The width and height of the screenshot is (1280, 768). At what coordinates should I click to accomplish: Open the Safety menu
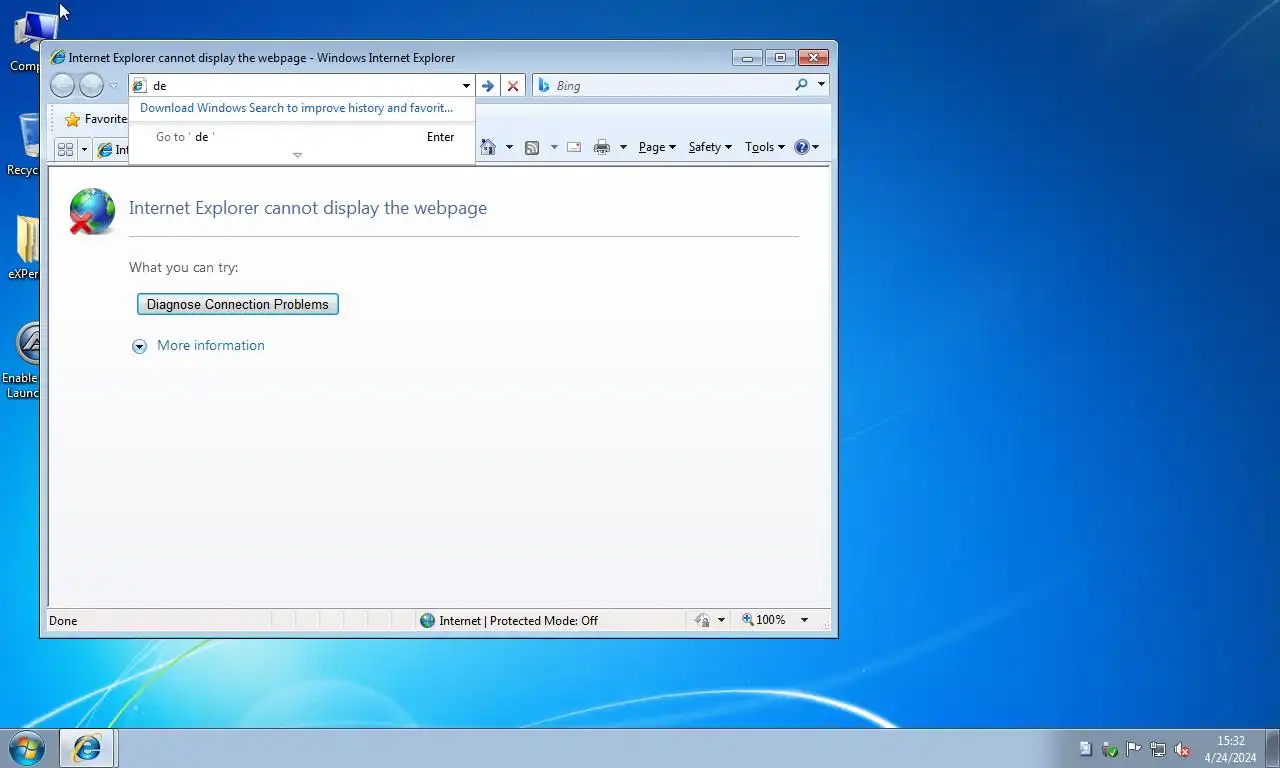710,147
